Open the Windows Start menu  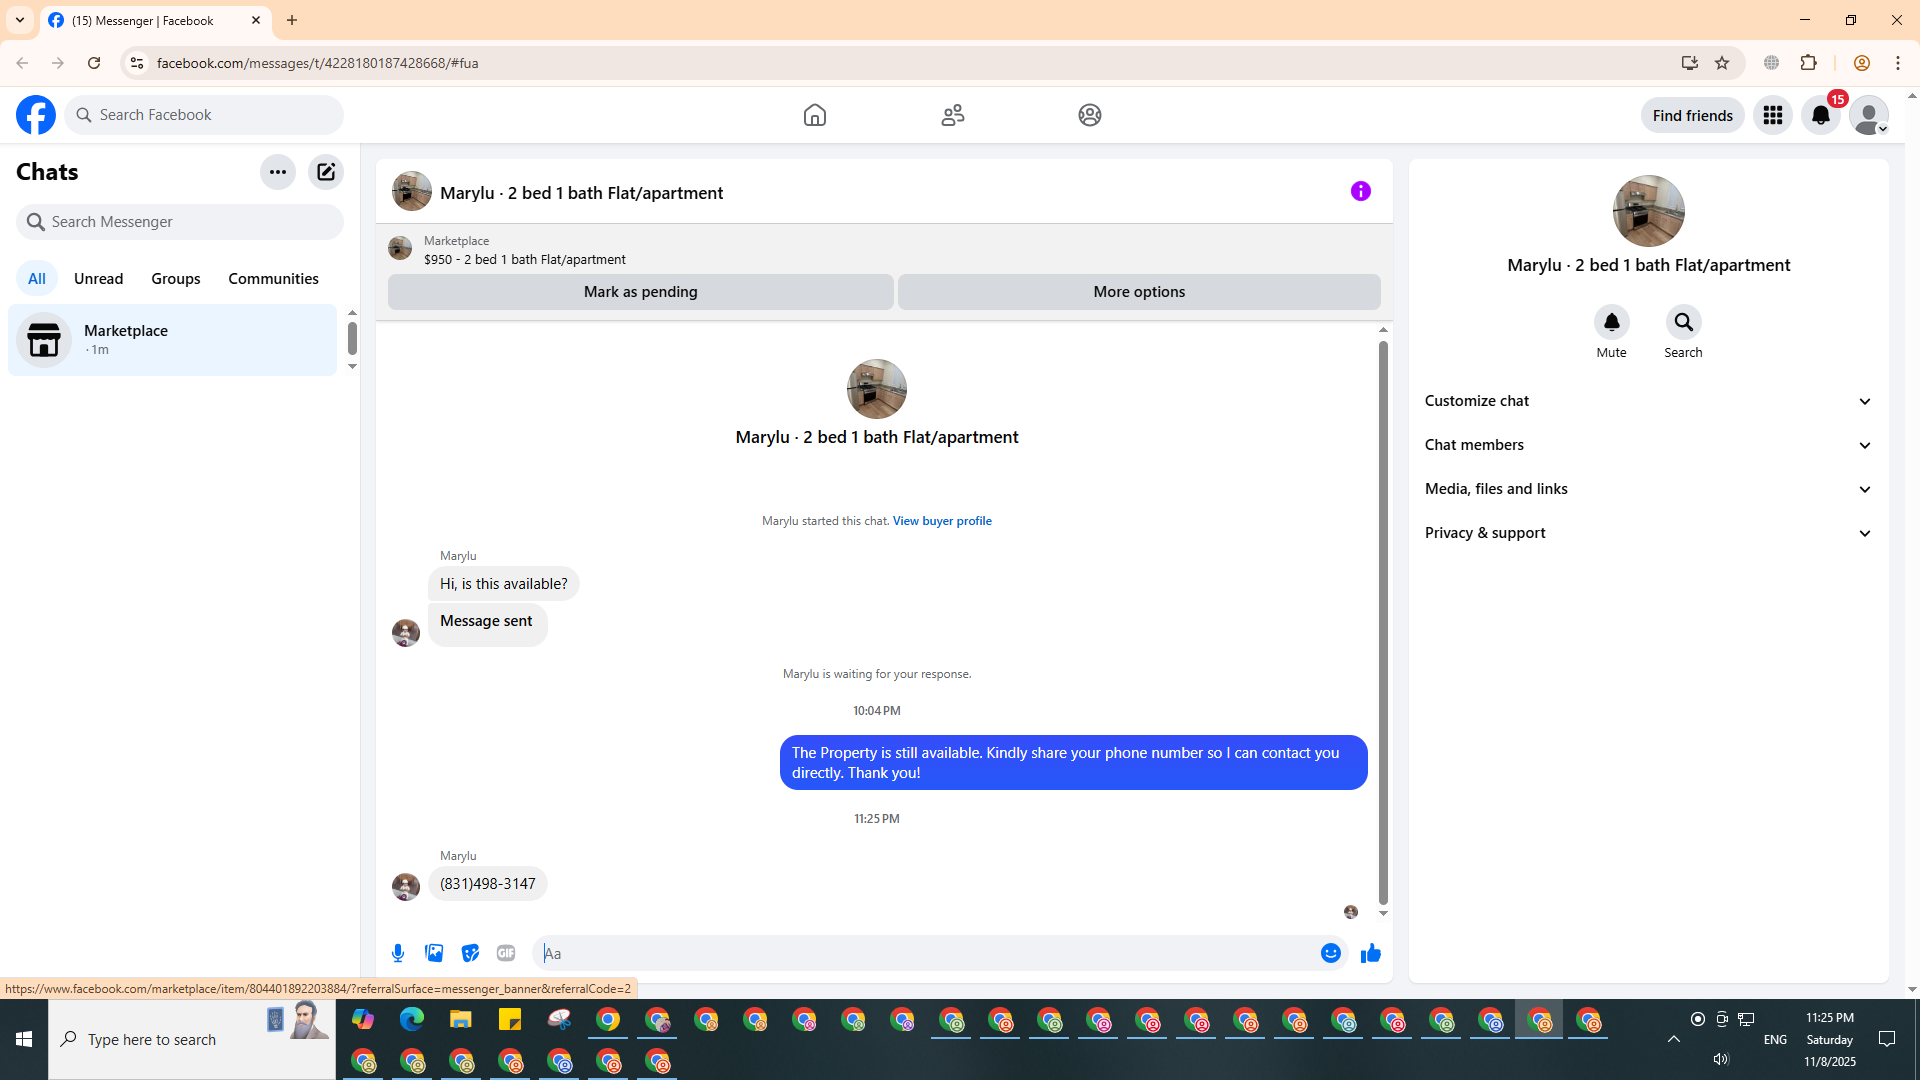coord(24,1039)
